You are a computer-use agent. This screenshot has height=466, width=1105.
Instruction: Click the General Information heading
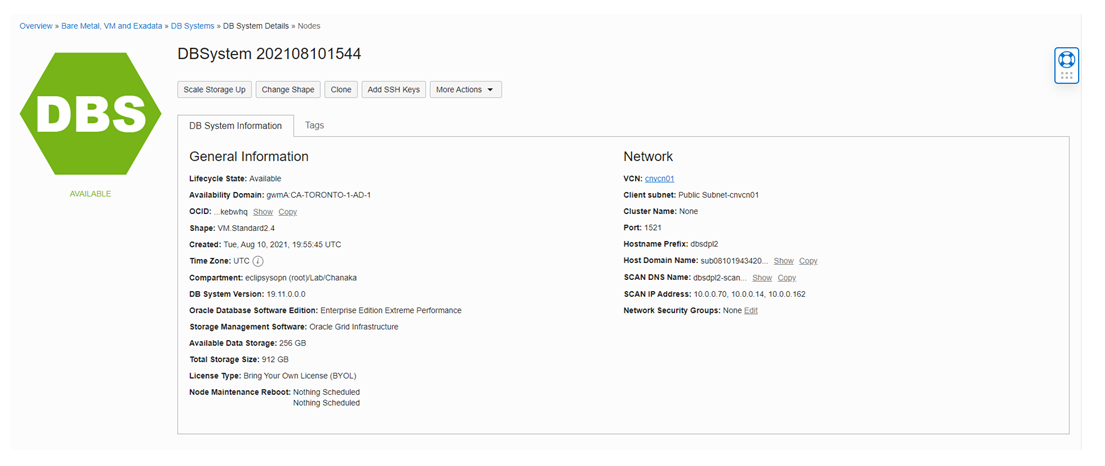249,157
